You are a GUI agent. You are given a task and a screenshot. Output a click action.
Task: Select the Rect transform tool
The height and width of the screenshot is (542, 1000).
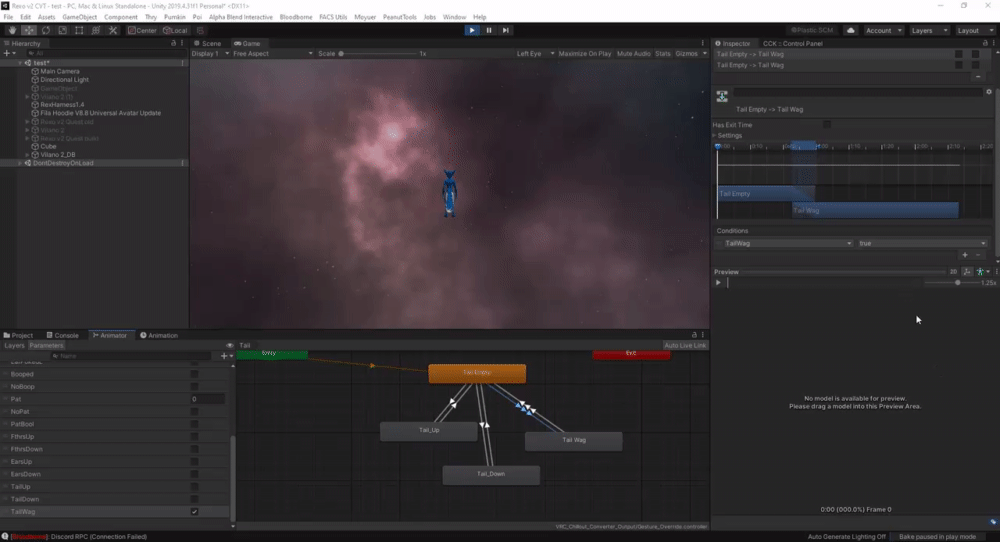(x=79, y=30)
